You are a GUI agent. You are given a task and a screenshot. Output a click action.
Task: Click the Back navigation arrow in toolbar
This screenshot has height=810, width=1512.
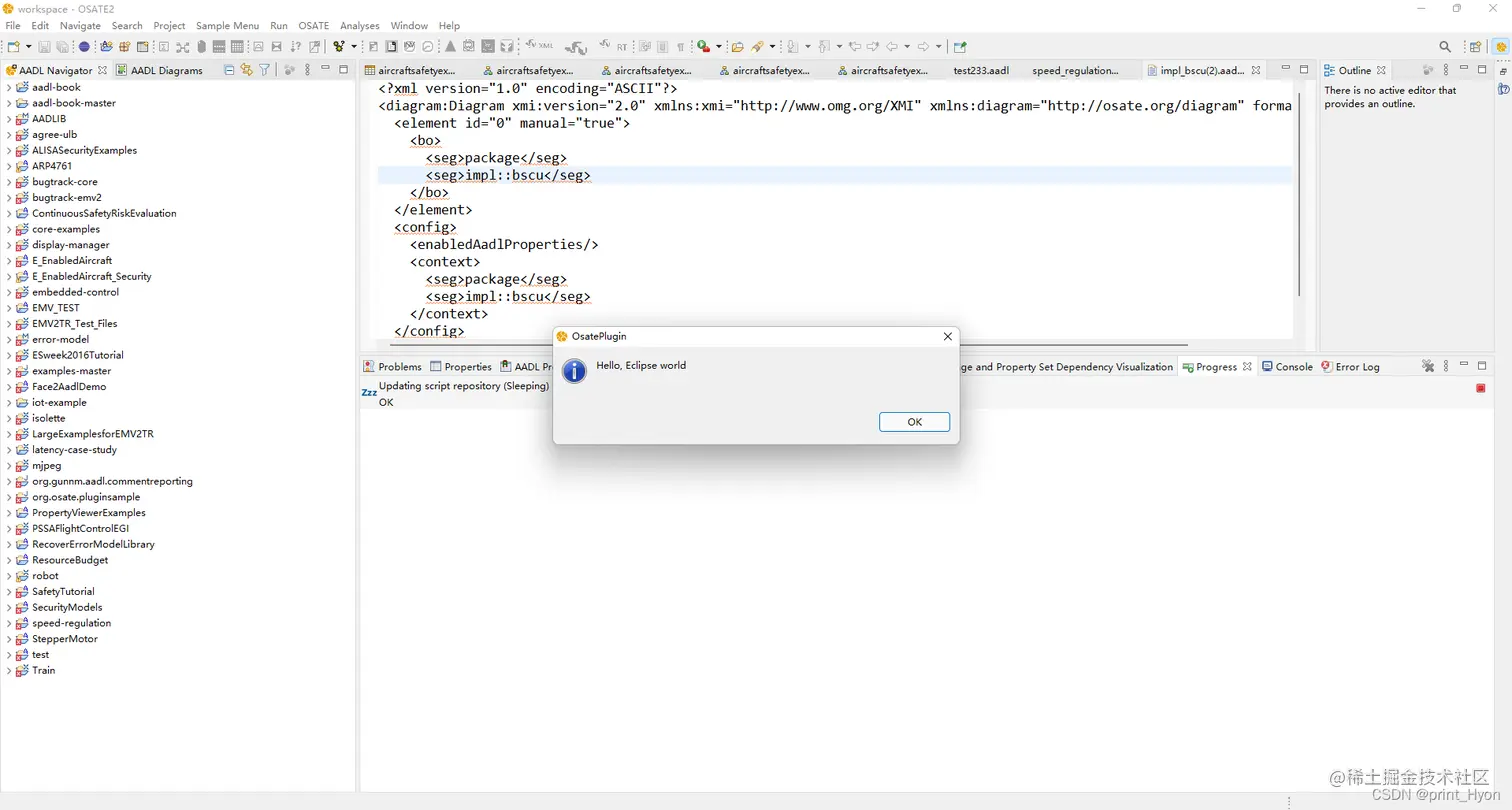pyautogui.click(x=892, y=46)
